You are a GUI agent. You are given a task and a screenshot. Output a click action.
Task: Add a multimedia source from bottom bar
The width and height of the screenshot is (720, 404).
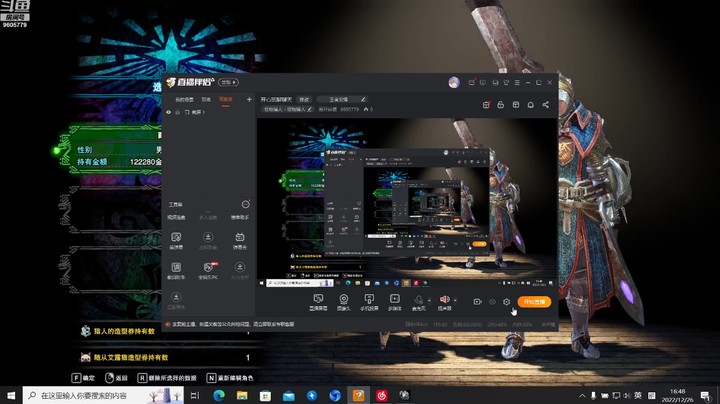394,302
